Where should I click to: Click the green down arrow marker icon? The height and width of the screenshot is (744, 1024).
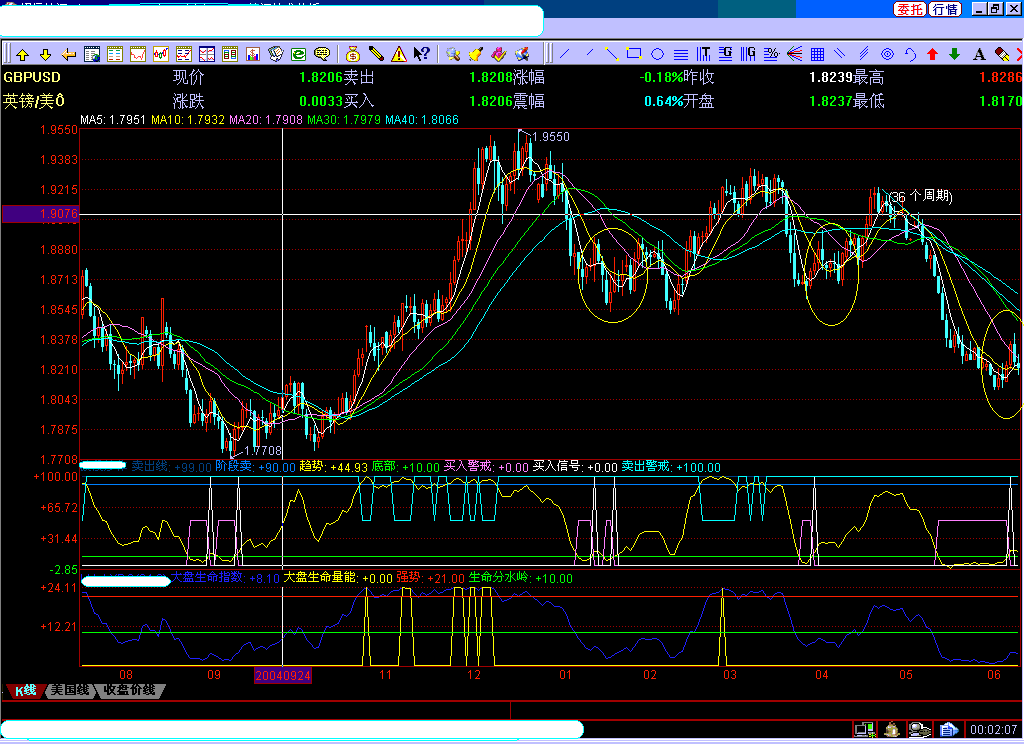click(955, 53)
